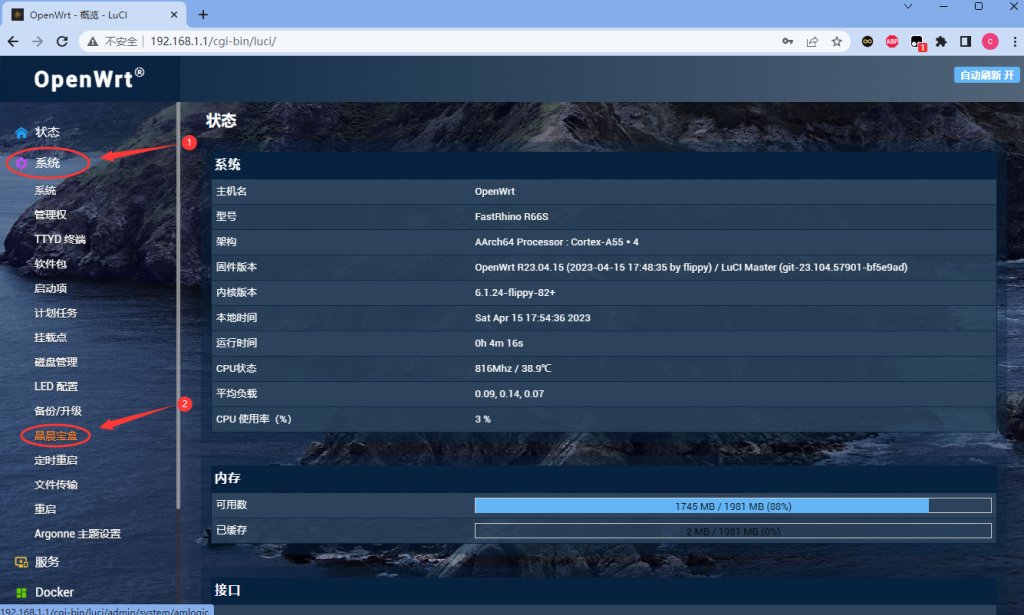Open the extensions puzzle icon

(941, 41)
